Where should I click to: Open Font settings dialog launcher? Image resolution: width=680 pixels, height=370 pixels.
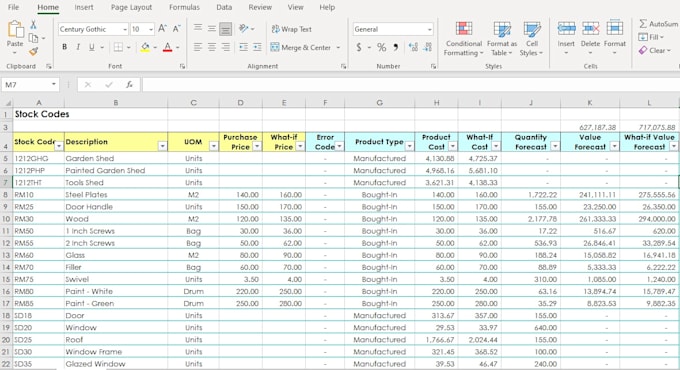pyautogui.click(x=183, y=66)
